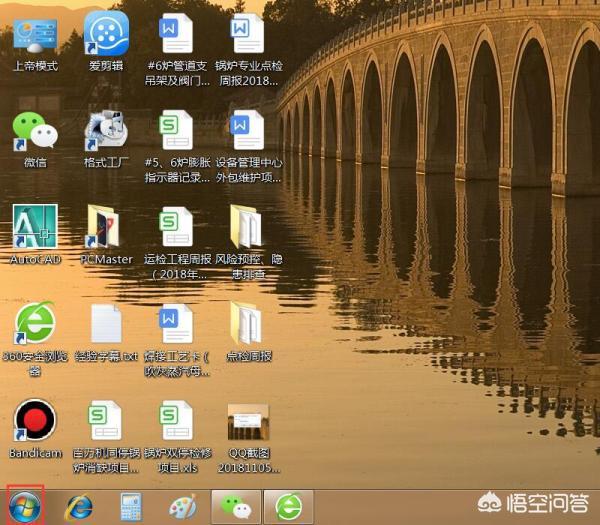Image resolution: width=600 pixels, height=525 pixels.
Task: Select the PCMaster desktop icon
Action: (106, 228)
